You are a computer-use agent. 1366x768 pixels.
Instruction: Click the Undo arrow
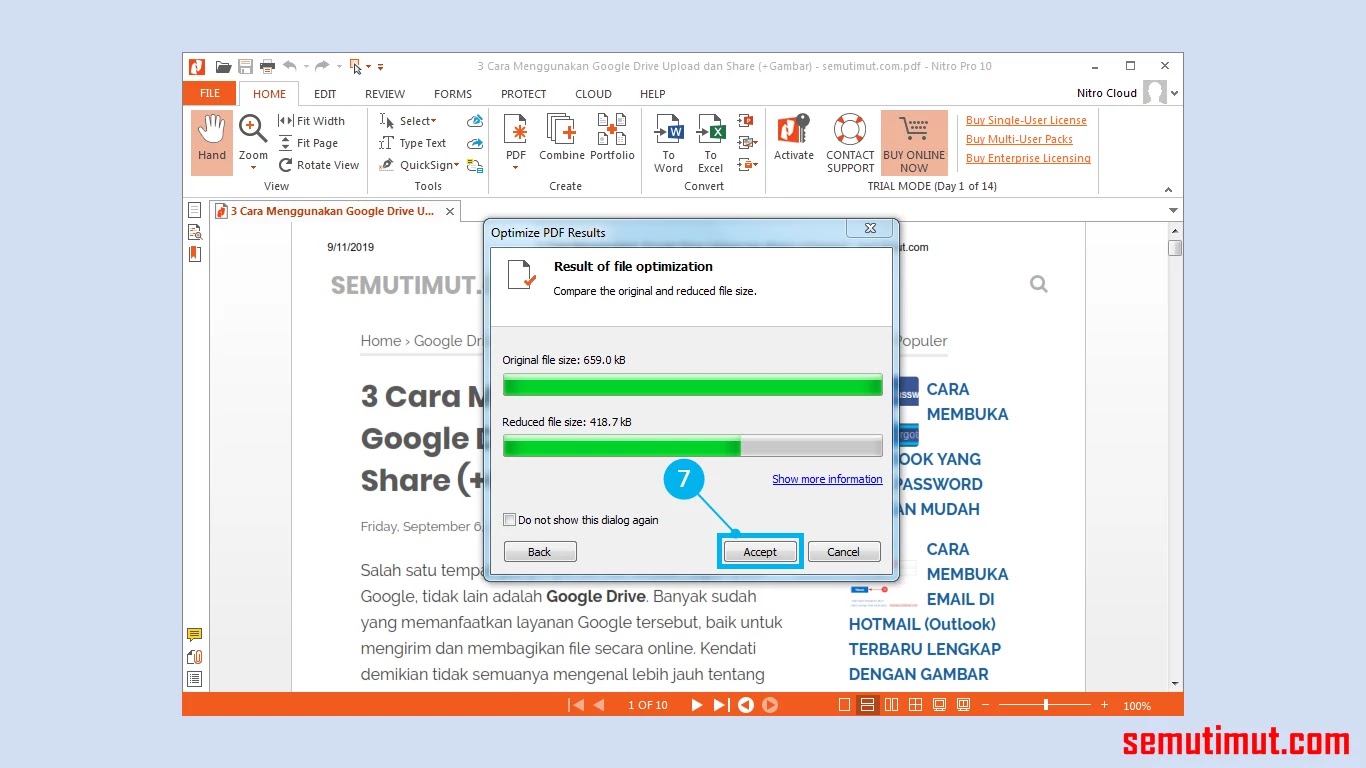(290, 66)
